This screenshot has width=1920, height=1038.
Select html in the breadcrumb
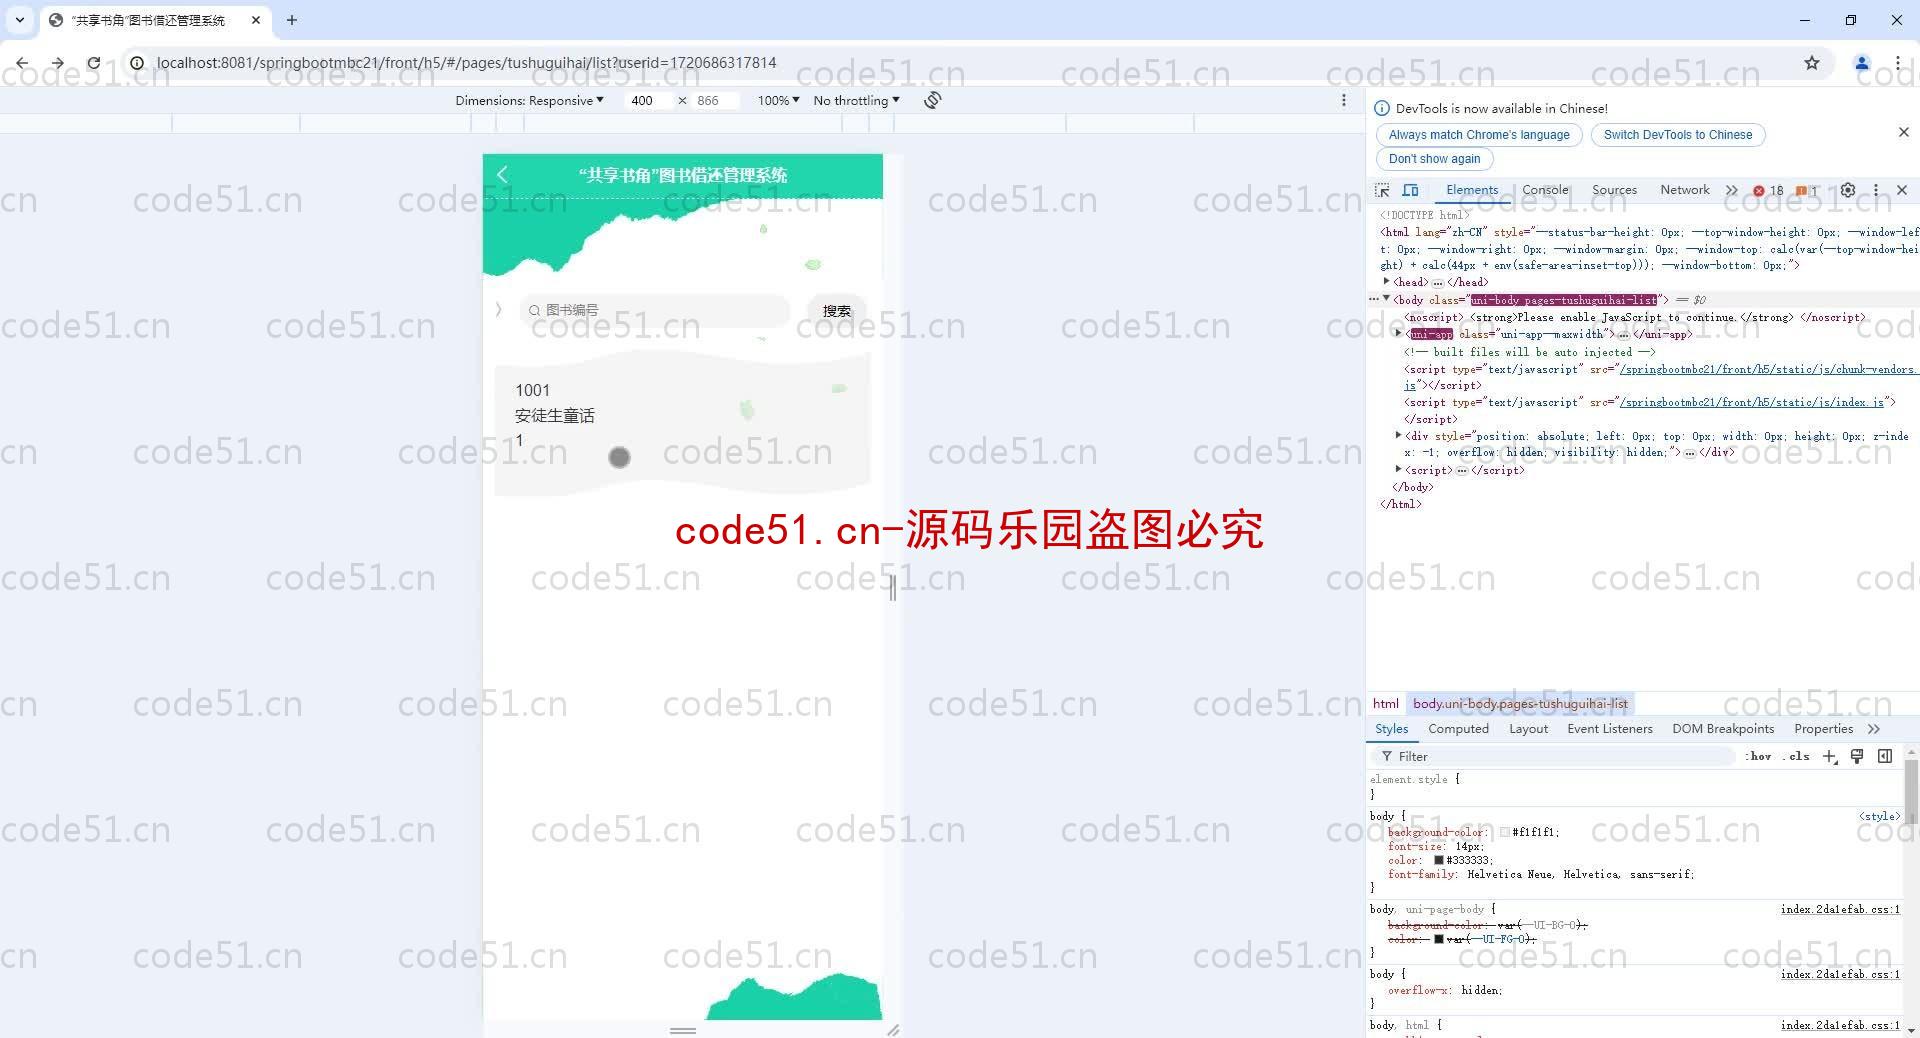[1386, 704]
